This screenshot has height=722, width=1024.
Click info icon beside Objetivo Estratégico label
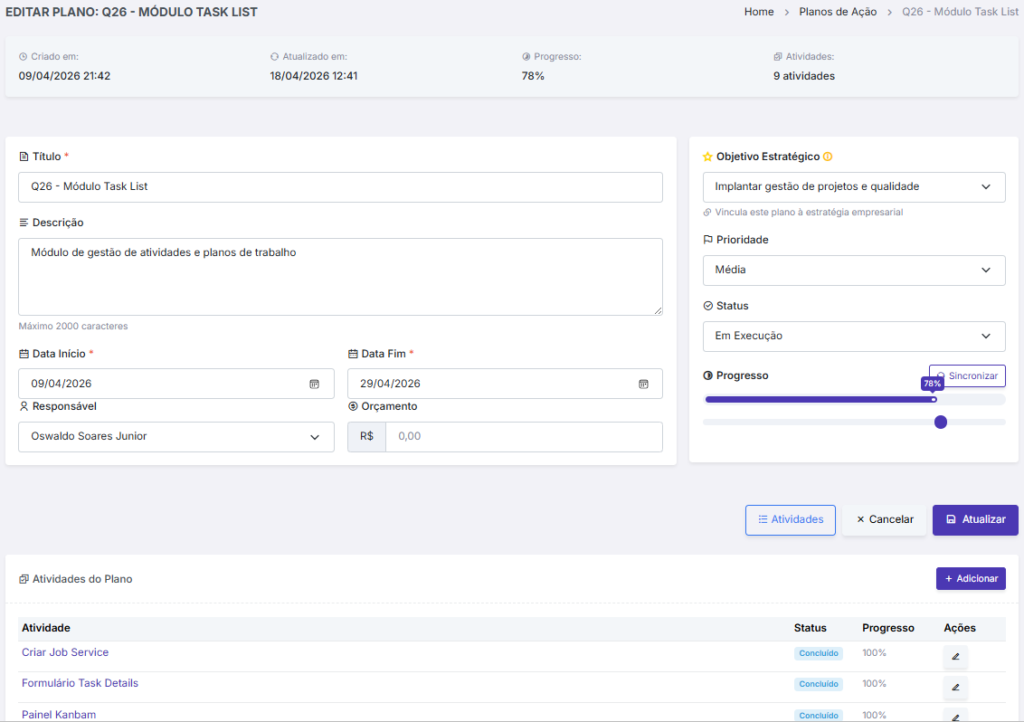pos(828,157)
